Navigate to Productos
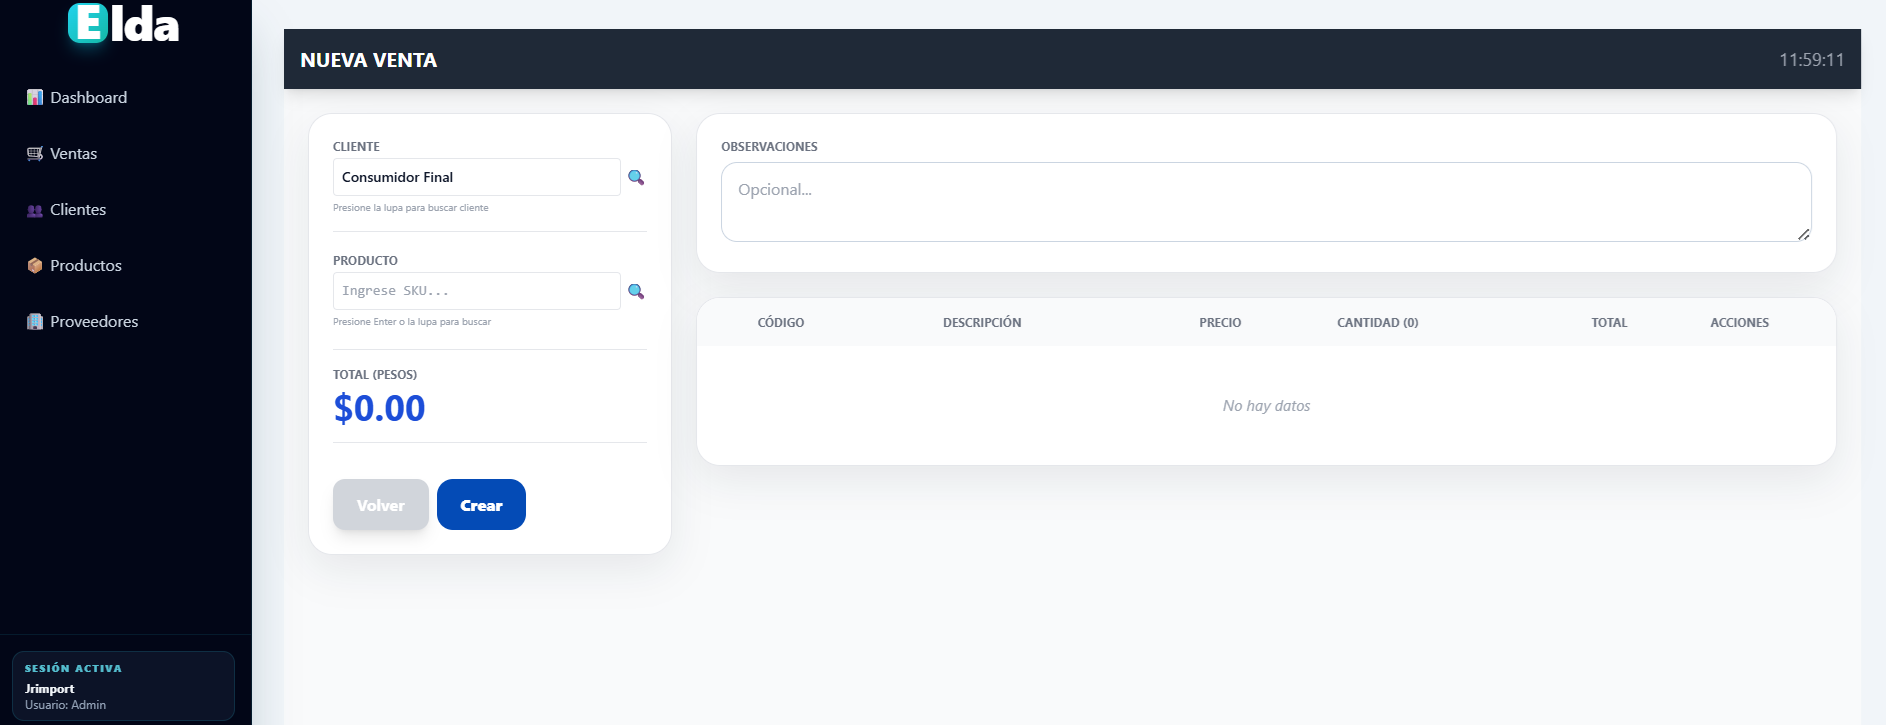This screenshot has height=725, width=1886. pyautogui.click(x=86, y=265)
